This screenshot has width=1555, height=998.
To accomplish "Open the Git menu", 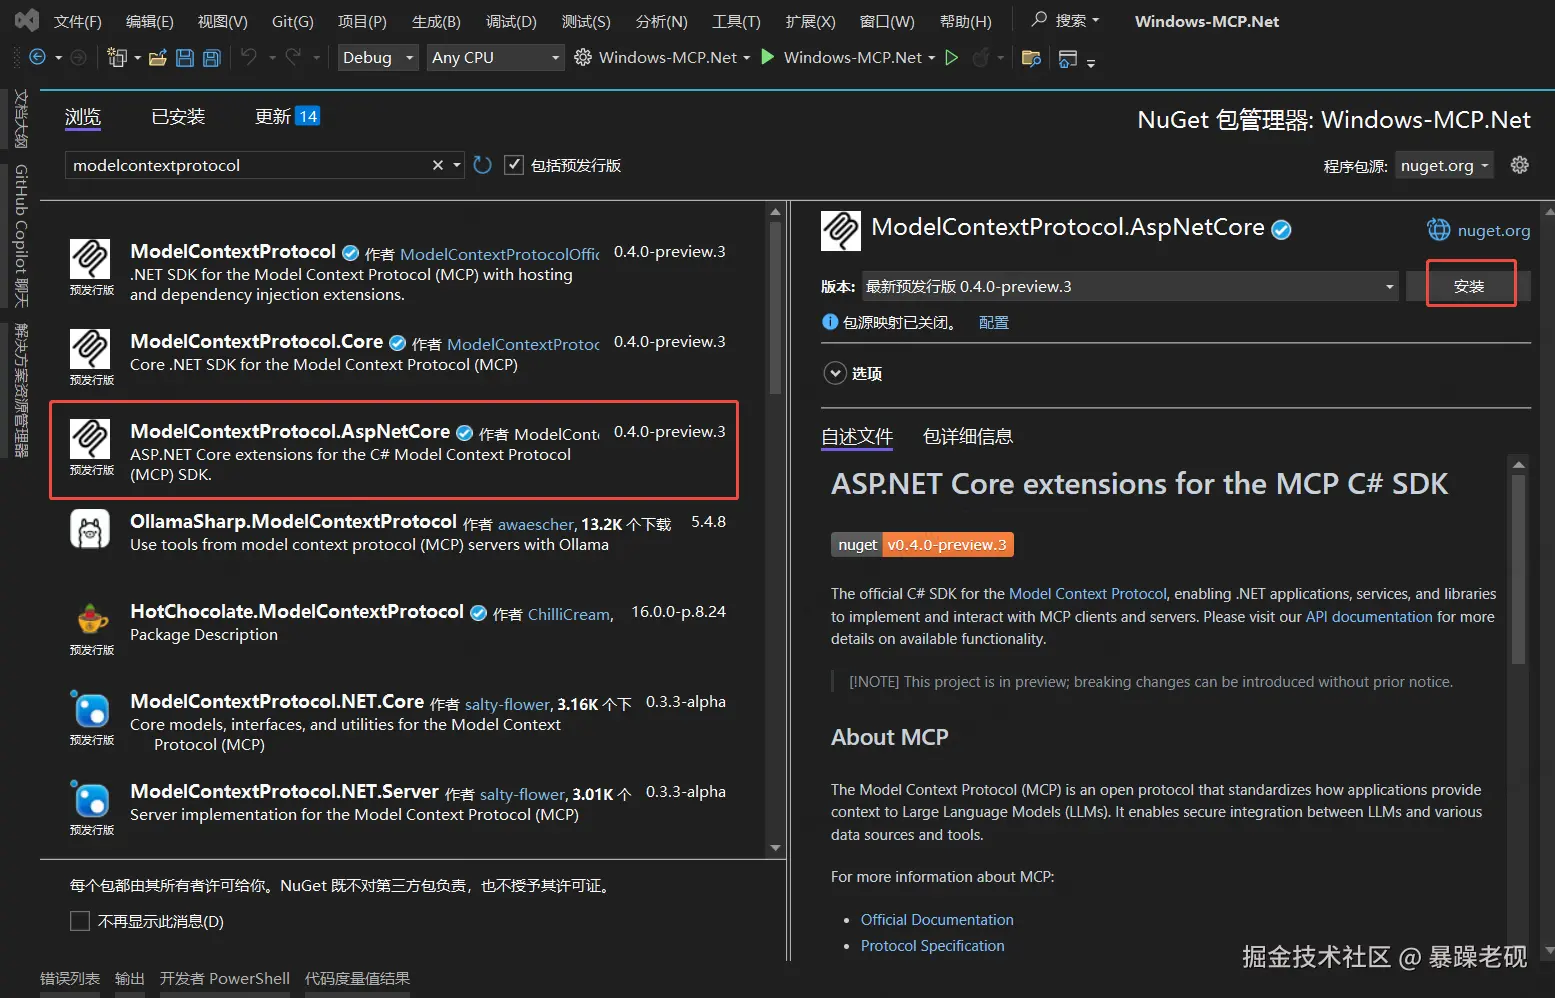I will (292, 21).
